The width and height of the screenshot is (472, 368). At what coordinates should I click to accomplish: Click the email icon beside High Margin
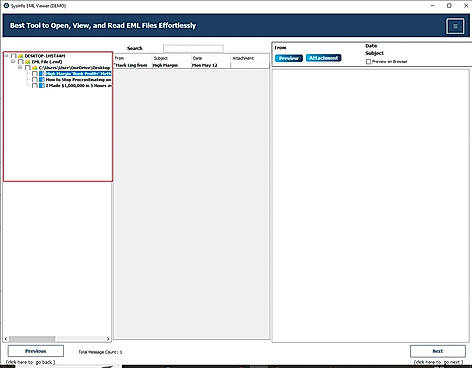(42, 74)
